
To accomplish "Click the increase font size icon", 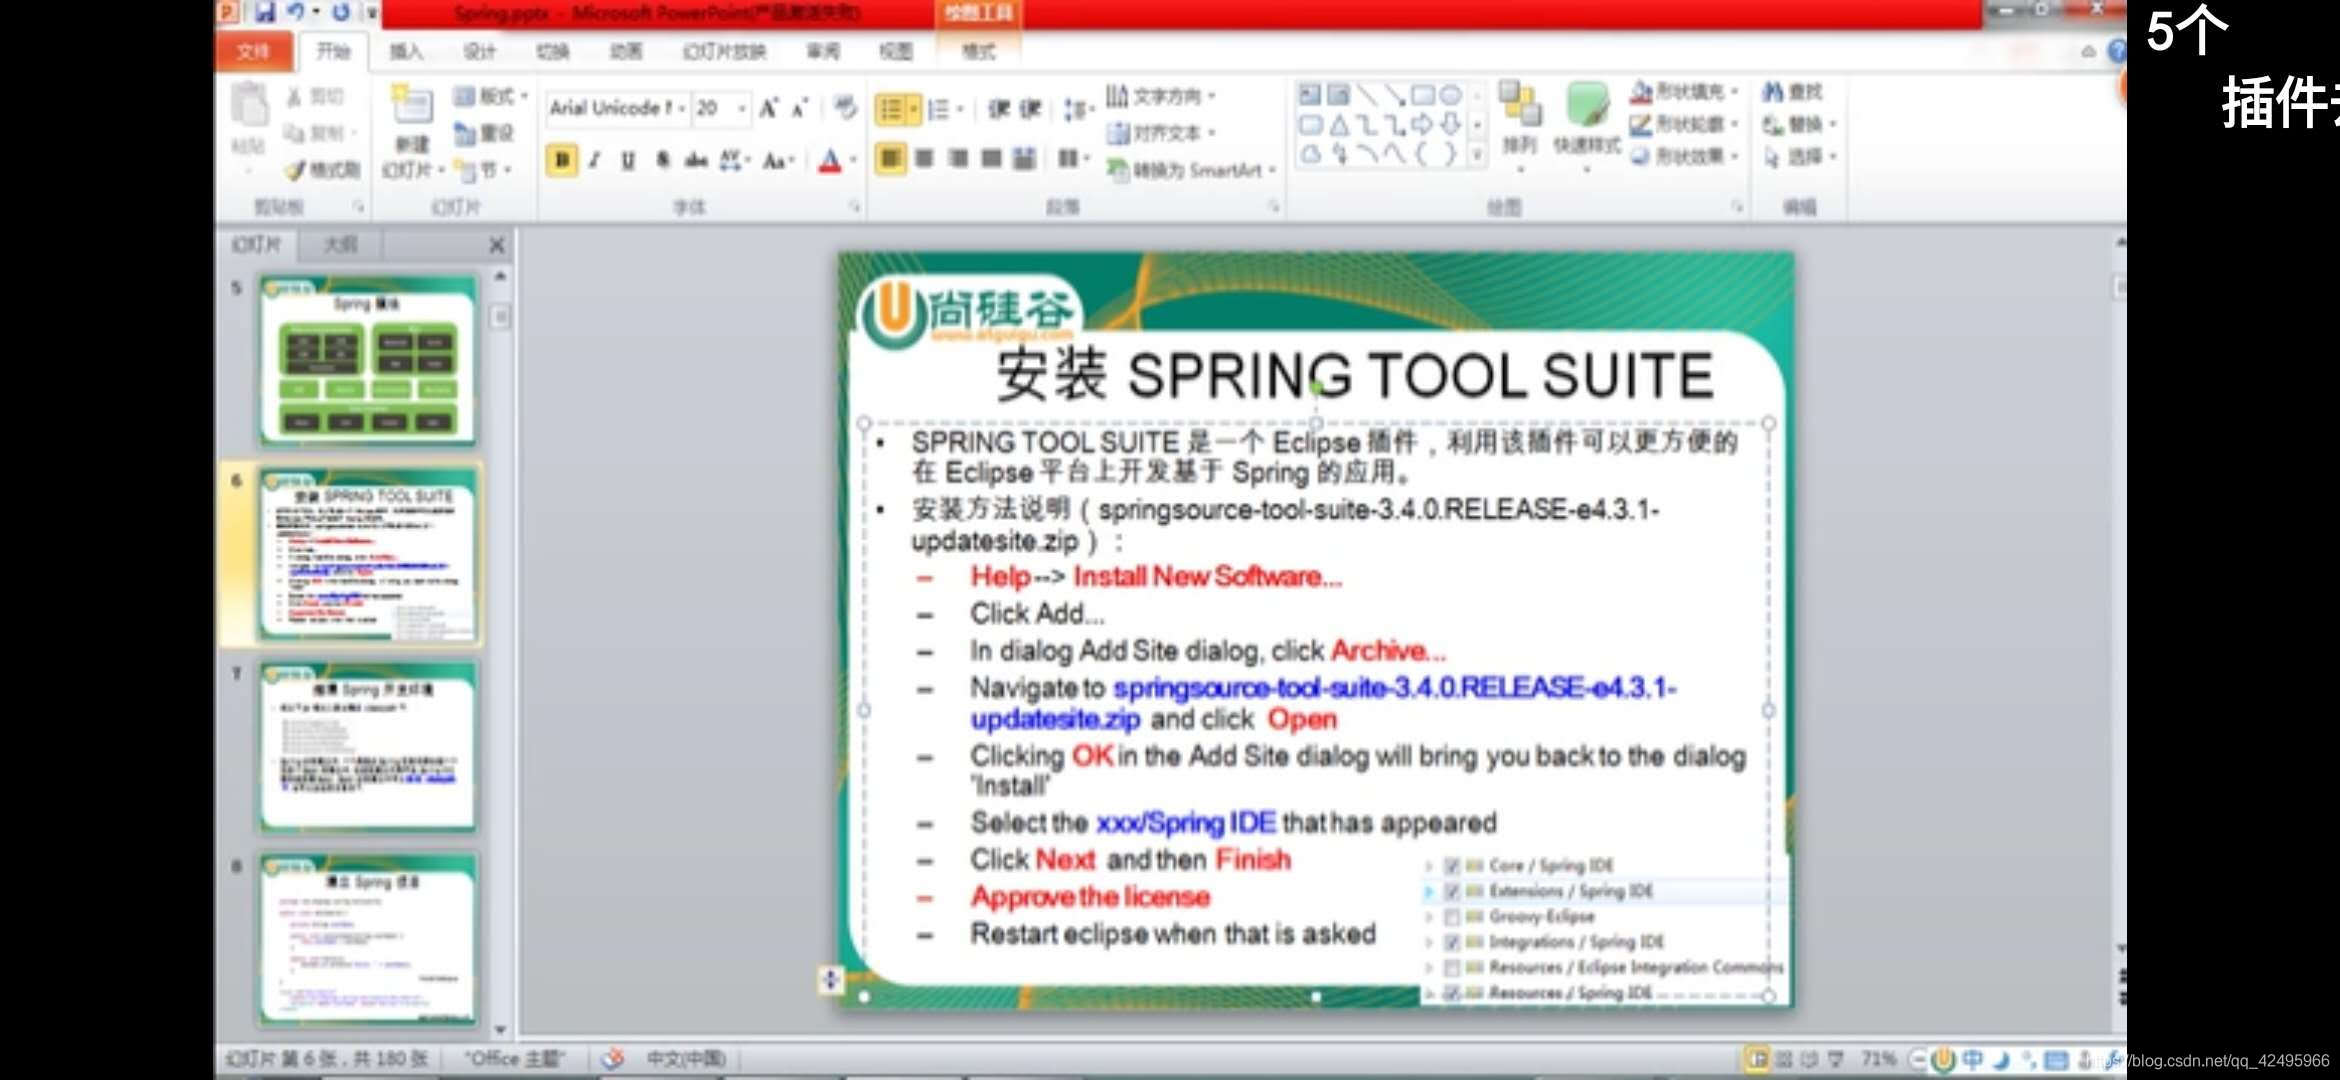I will 768,108.
